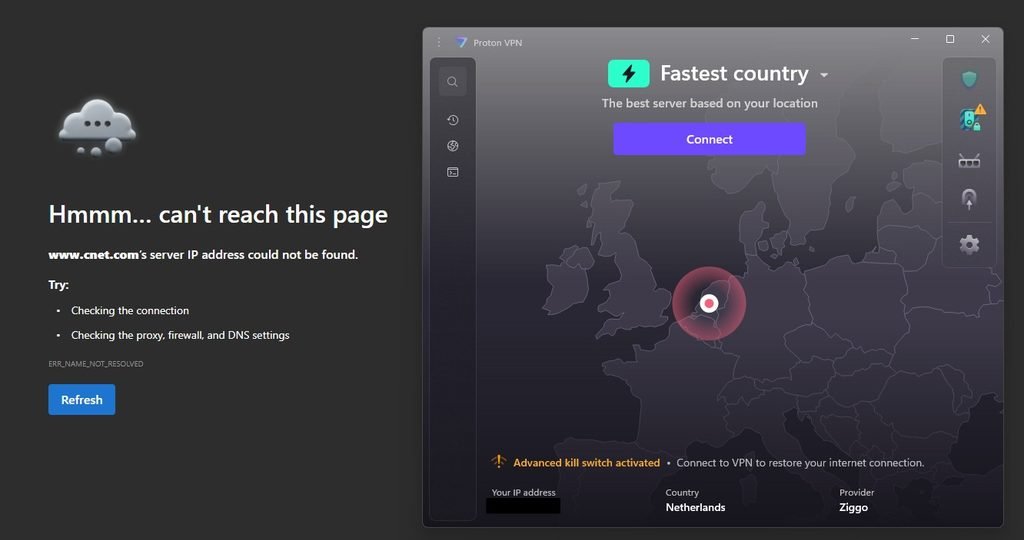Click 'Checking the proxy, firewall, and DNS settings'

(180, 335)
